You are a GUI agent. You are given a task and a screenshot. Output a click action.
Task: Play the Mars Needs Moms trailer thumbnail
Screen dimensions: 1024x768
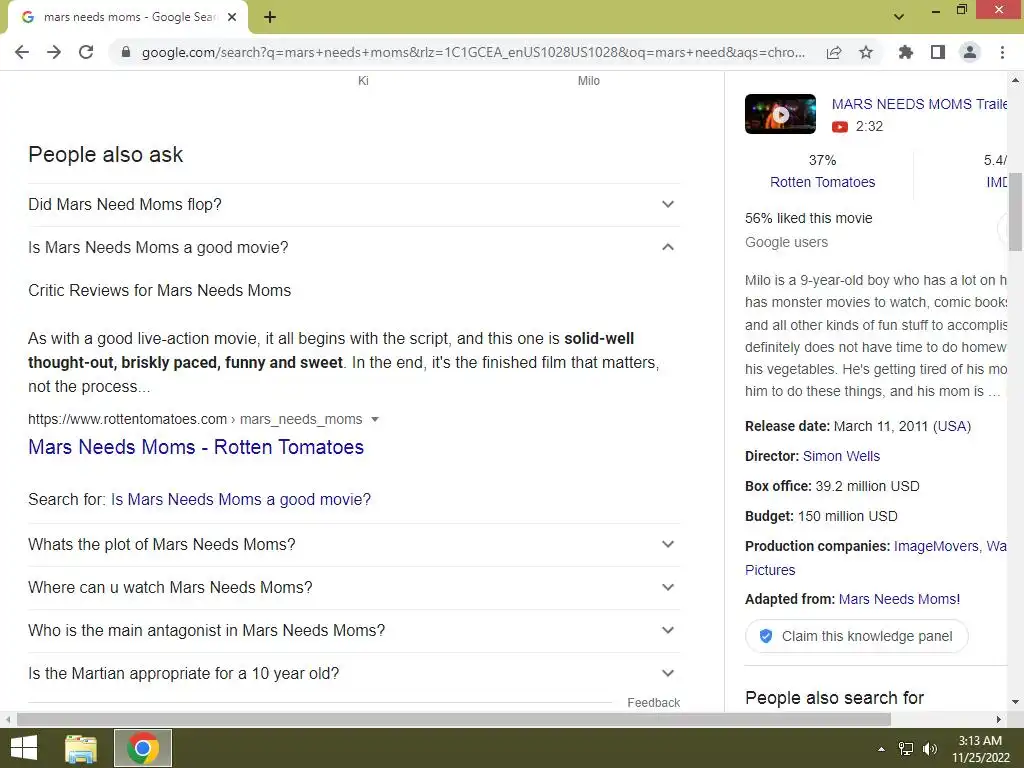(x=780, y=114)
